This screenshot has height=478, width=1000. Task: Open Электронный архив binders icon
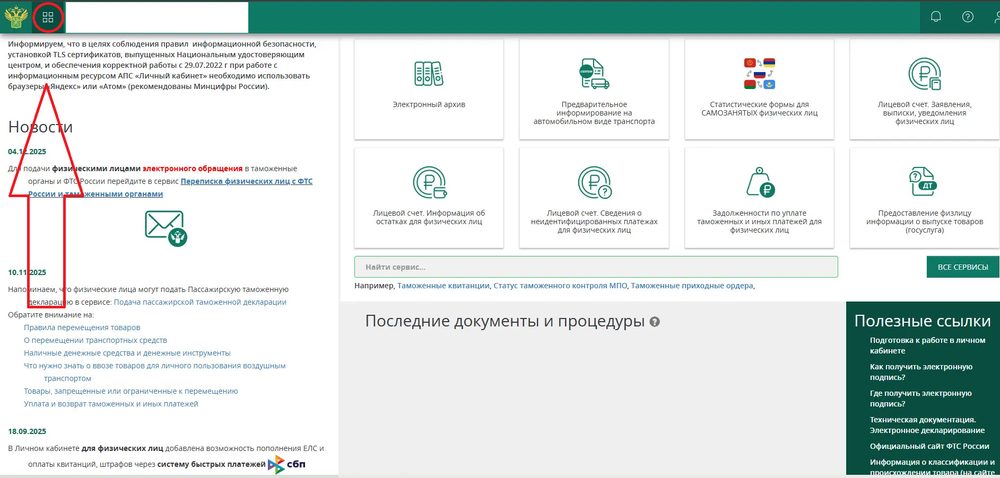tap(429, 74)
